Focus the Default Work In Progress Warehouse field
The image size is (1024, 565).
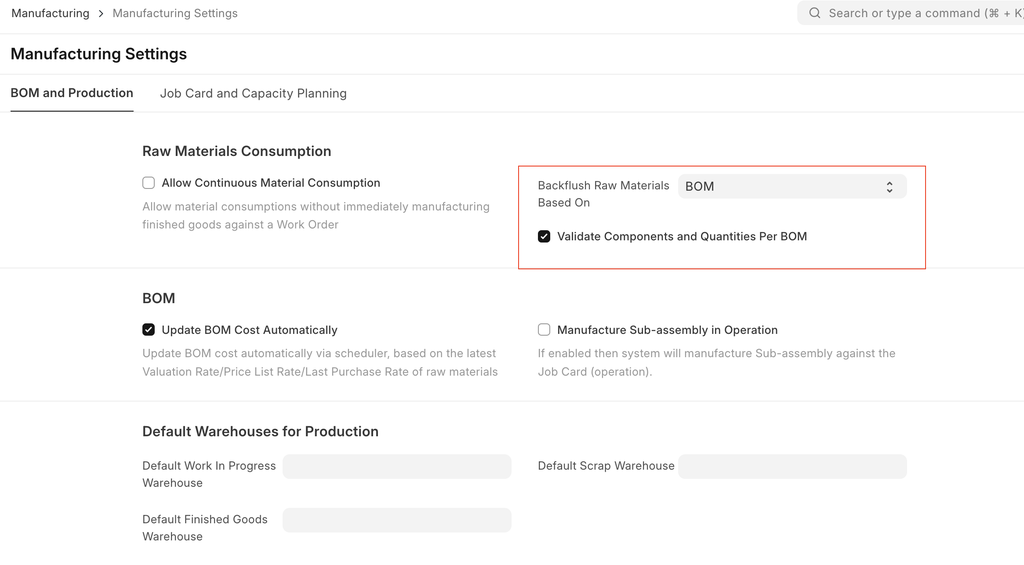click(397, 467)
